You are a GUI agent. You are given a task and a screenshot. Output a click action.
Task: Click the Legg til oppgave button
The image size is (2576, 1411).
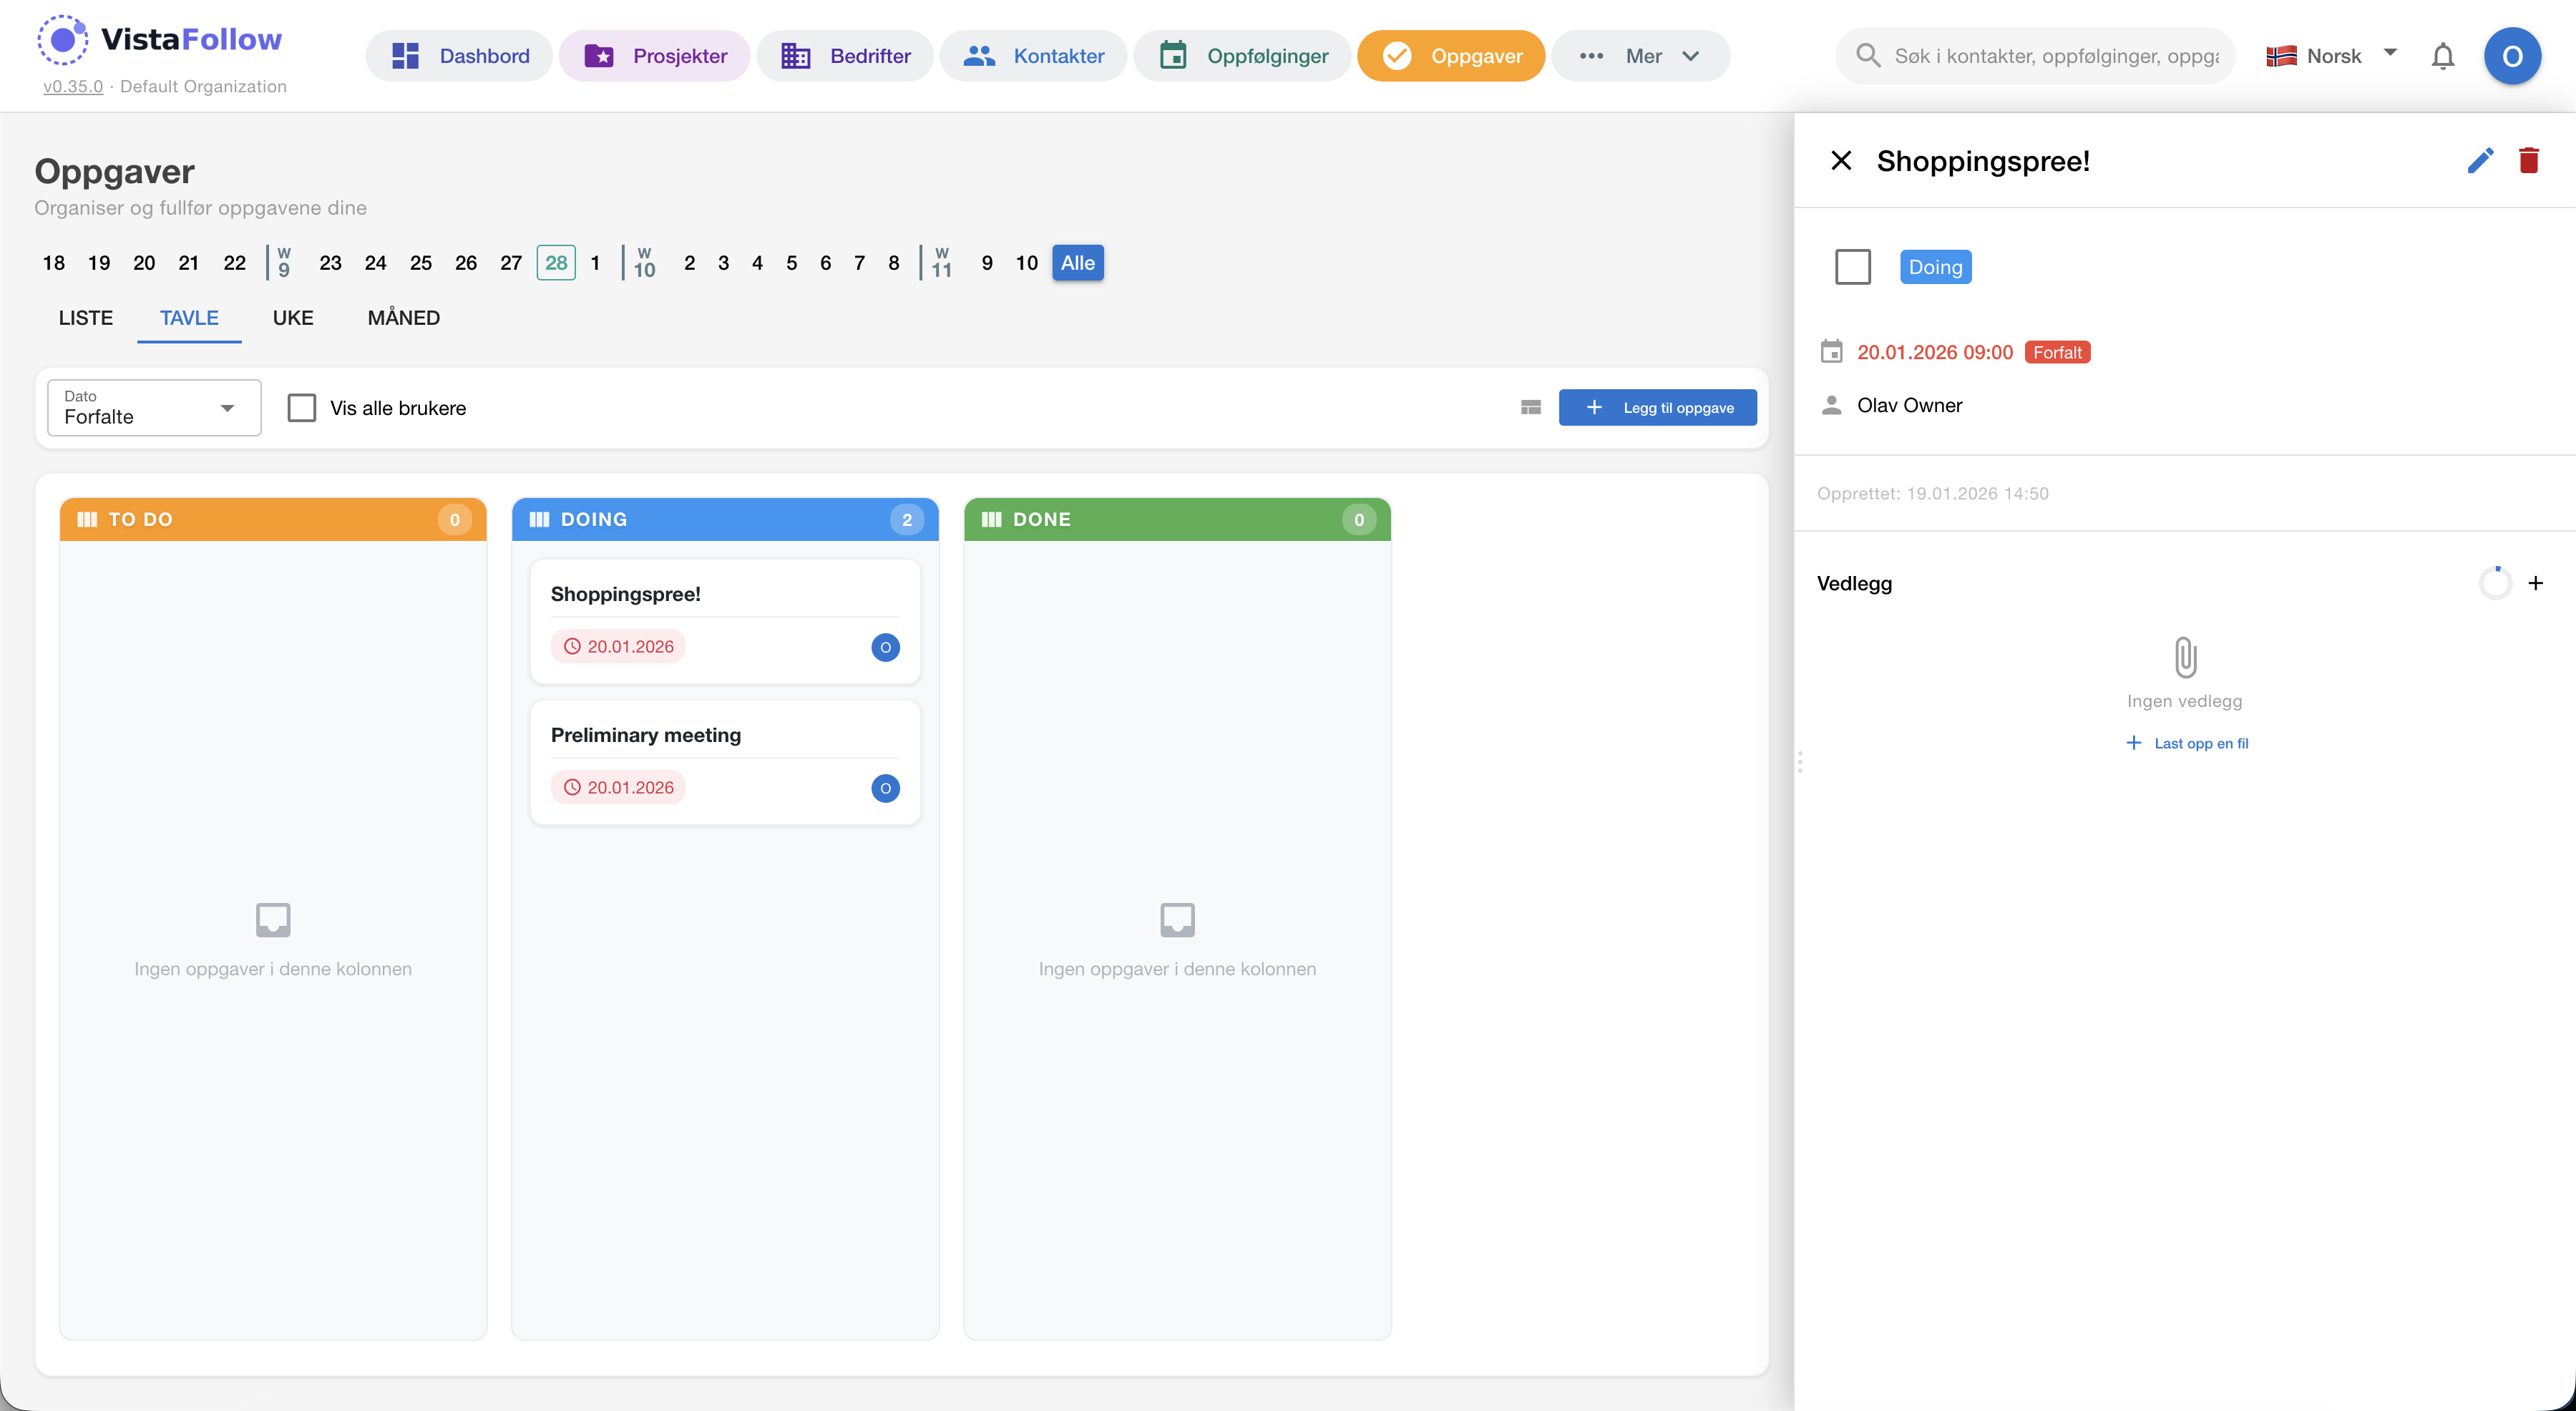pyautogui.click(x=1657, y=407)
